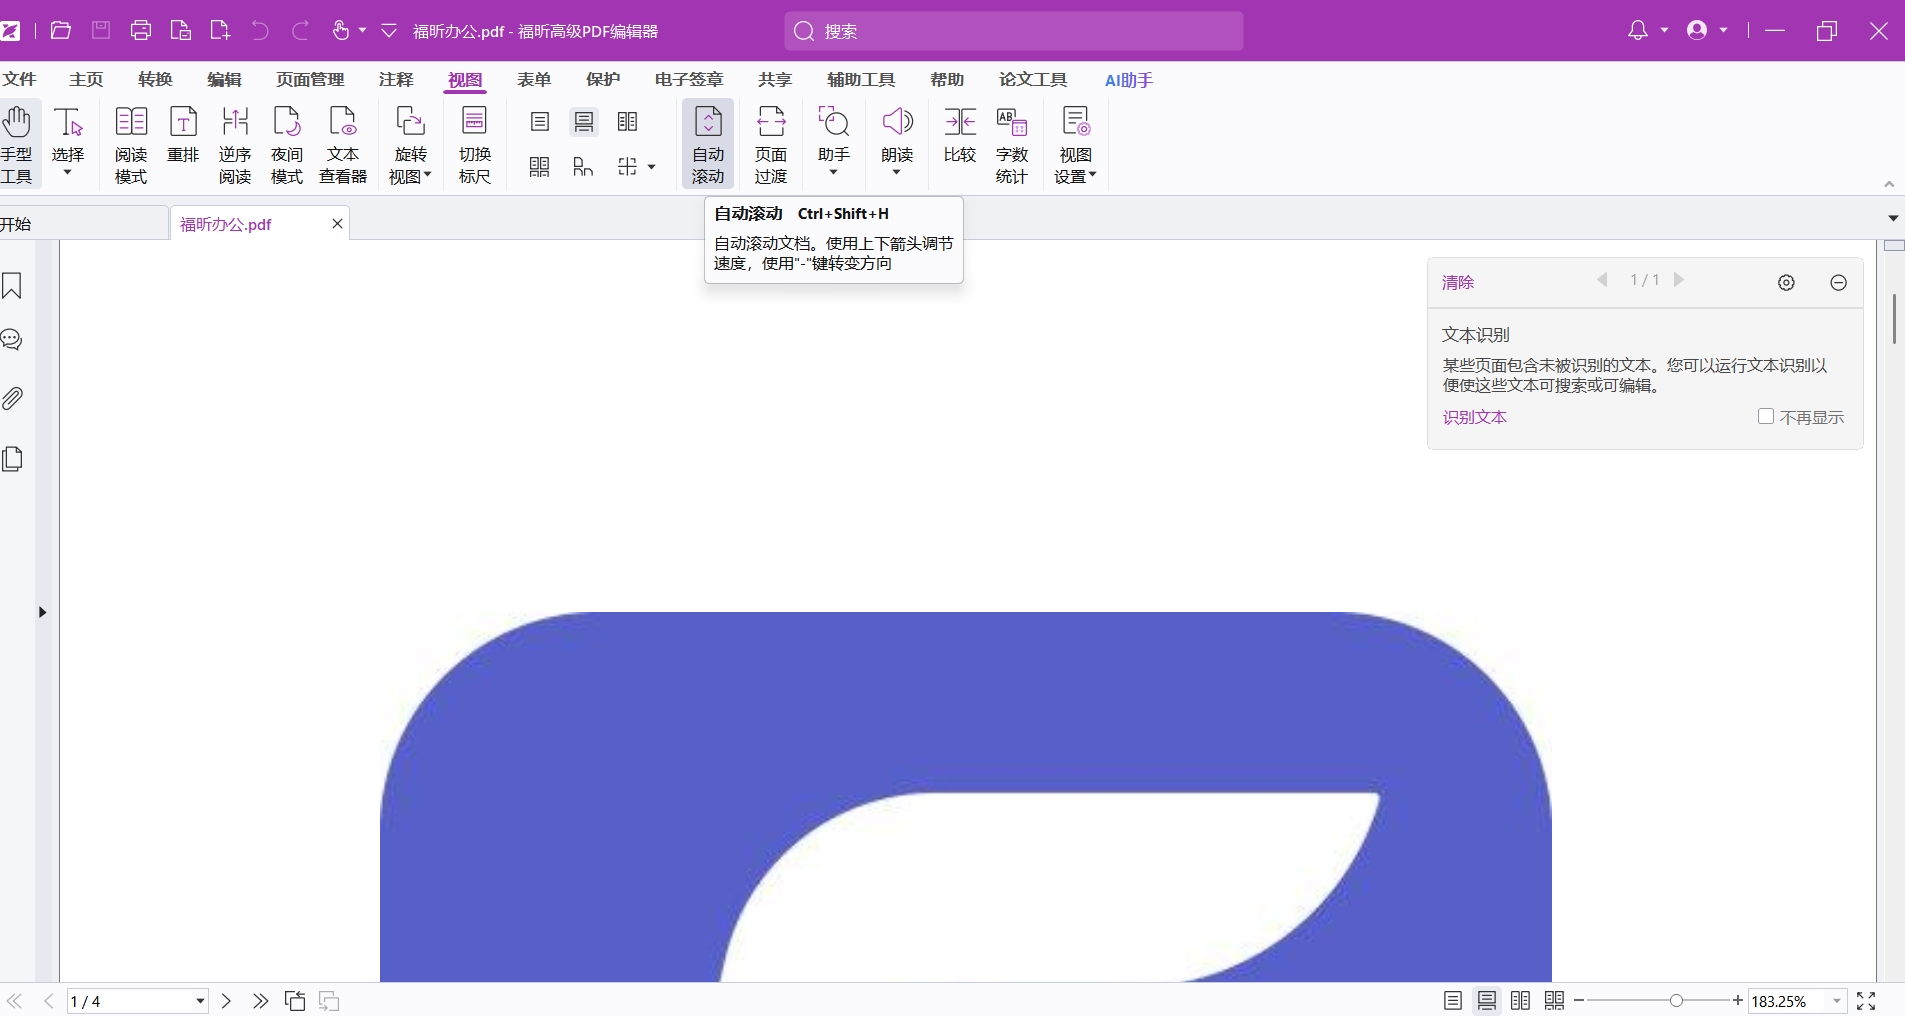Expand the Select (选择) tool dropdown
This screenshot has width=1905, height=1016.
(x=68, y=173)
